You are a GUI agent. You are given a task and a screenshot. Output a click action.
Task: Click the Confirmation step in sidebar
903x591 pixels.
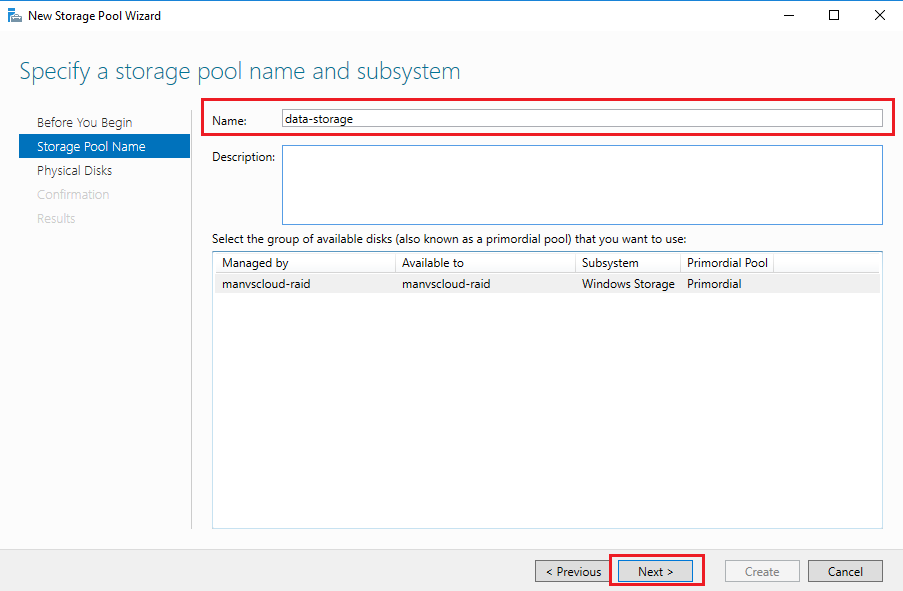[73, 195]
